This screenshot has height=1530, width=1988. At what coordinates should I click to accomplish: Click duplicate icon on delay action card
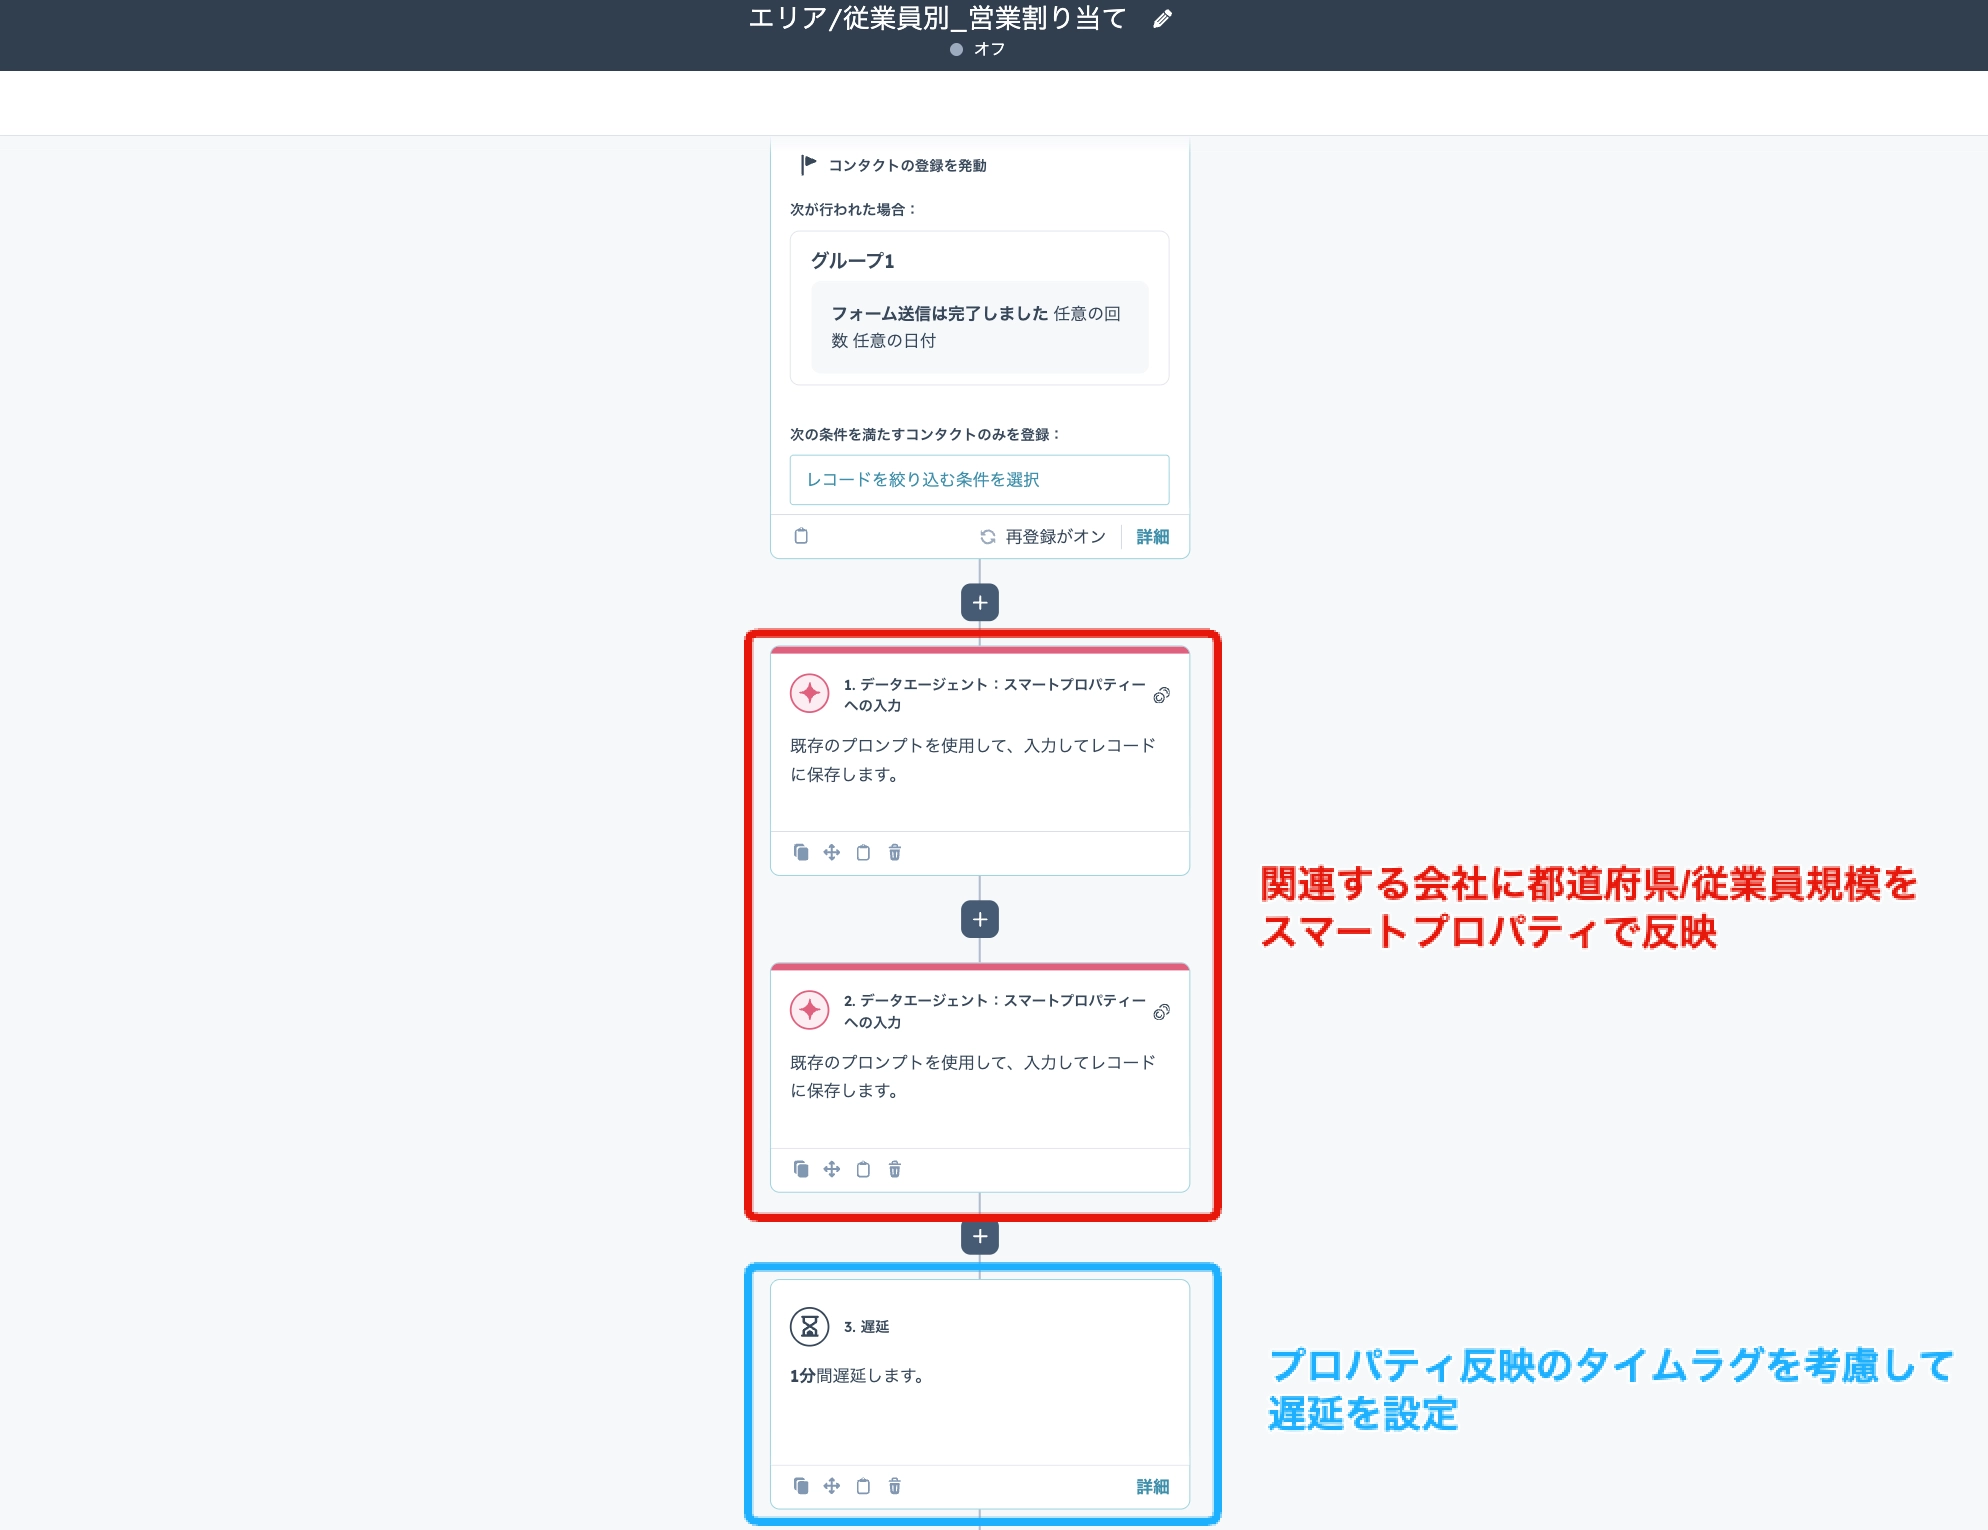[801, 1486]
